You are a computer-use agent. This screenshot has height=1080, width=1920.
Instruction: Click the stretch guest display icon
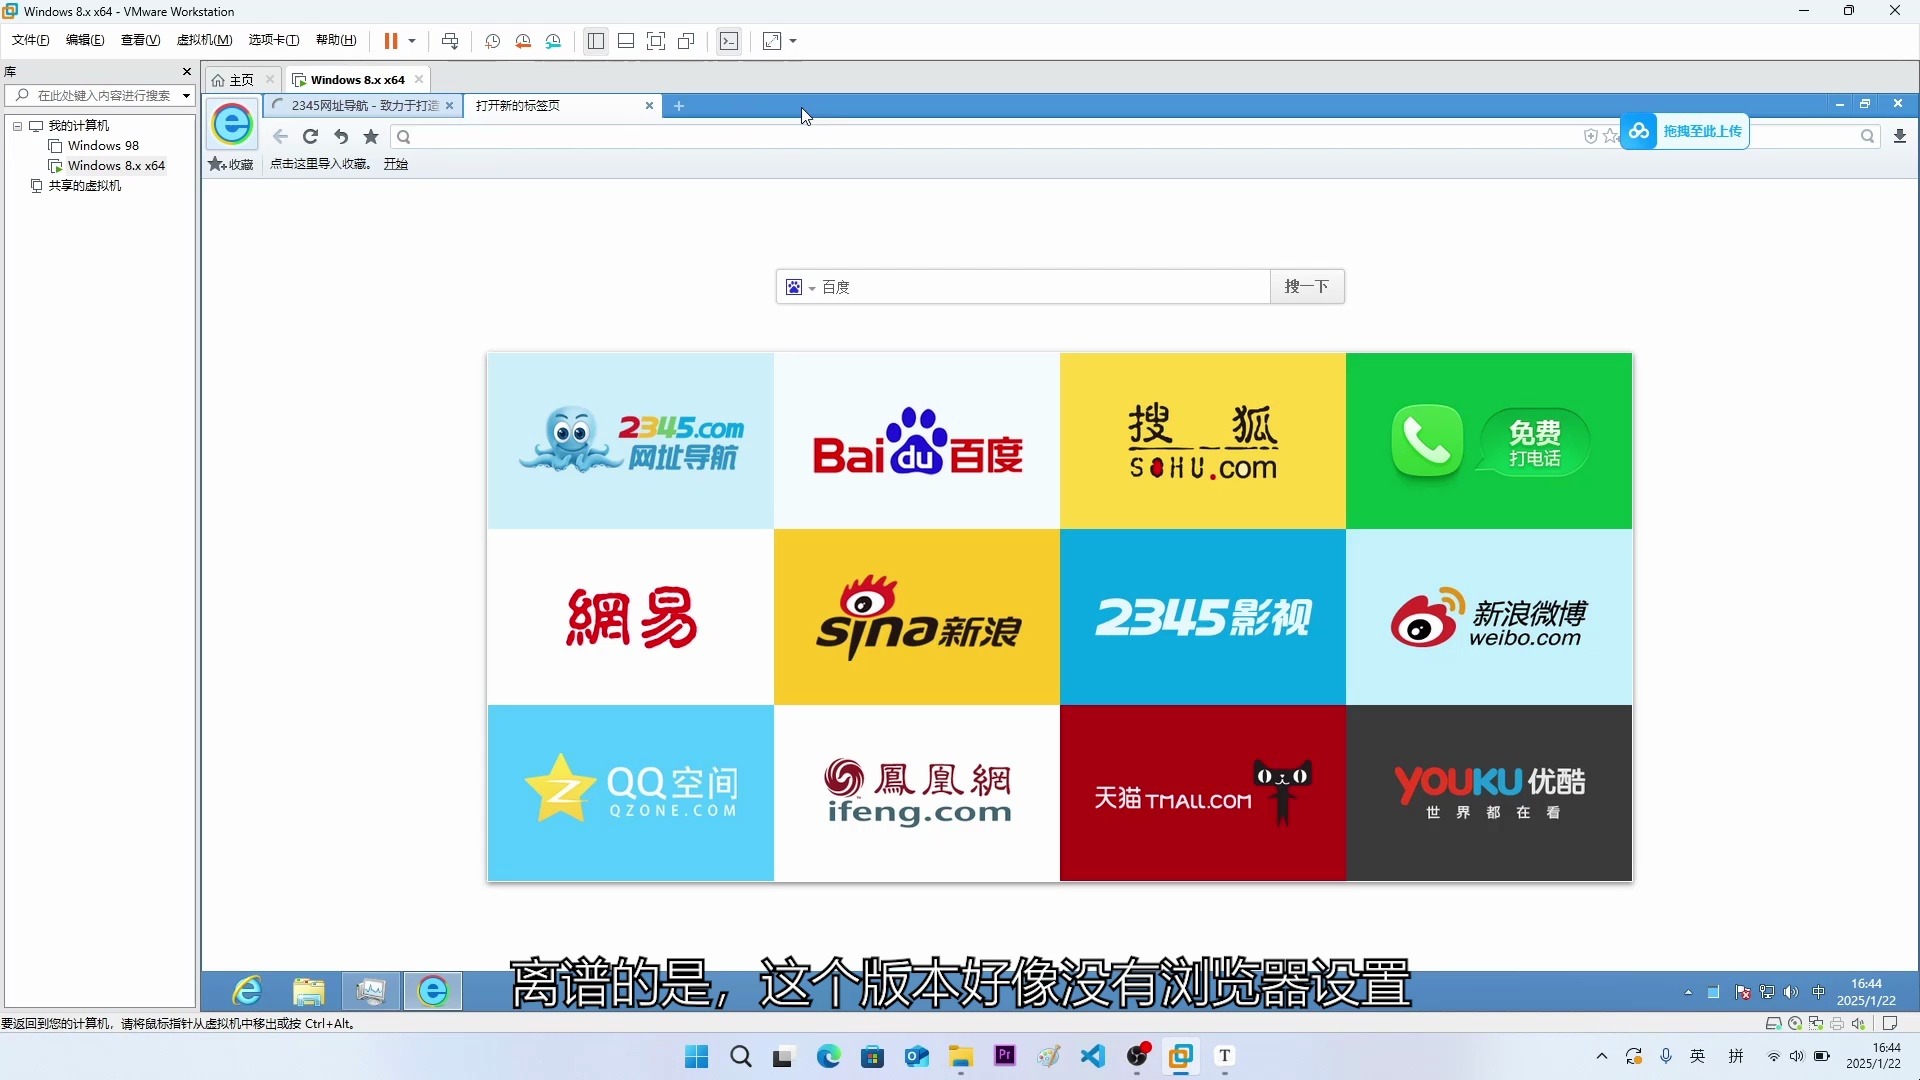pos(772,41)
